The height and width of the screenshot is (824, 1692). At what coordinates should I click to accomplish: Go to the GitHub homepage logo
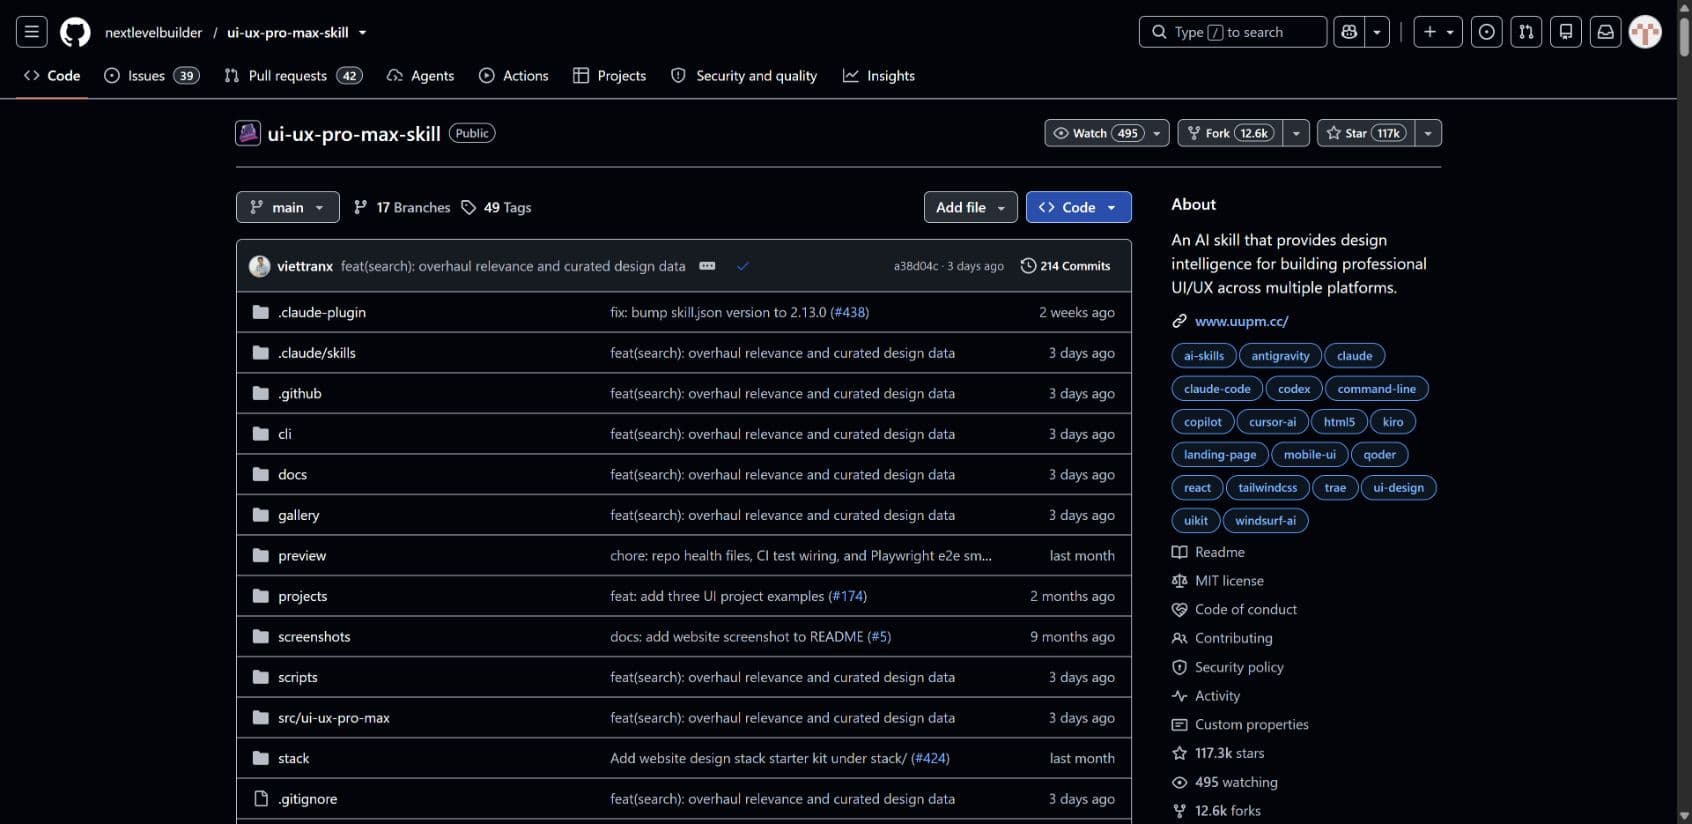click(75, 32)
